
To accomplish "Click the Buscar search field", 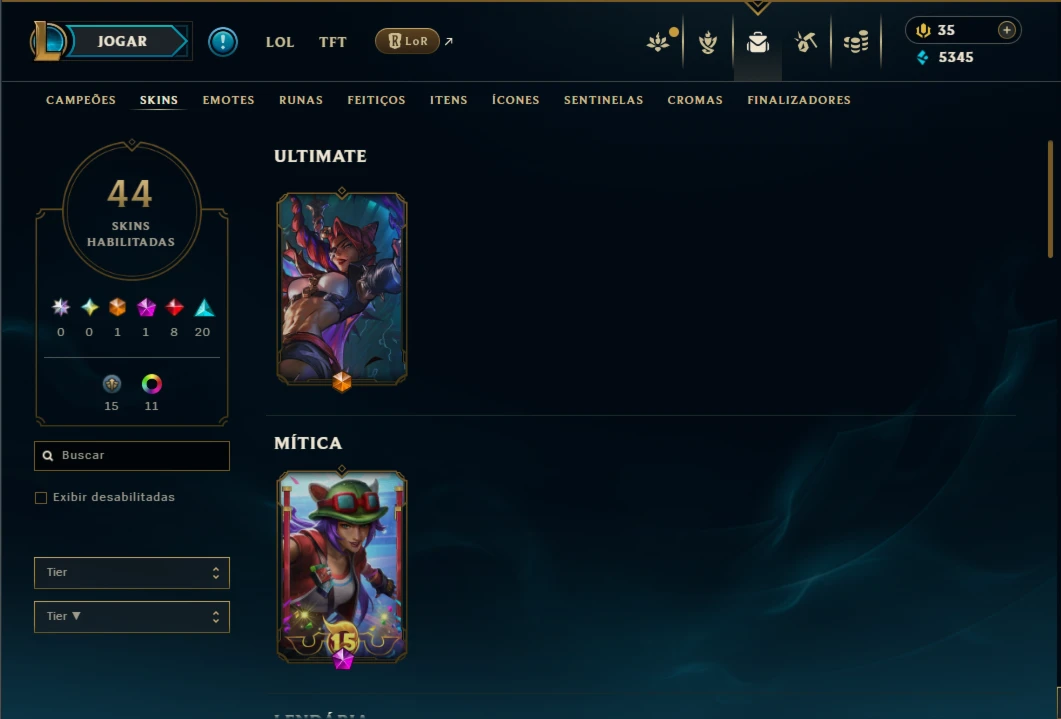I will pos(132,456).
